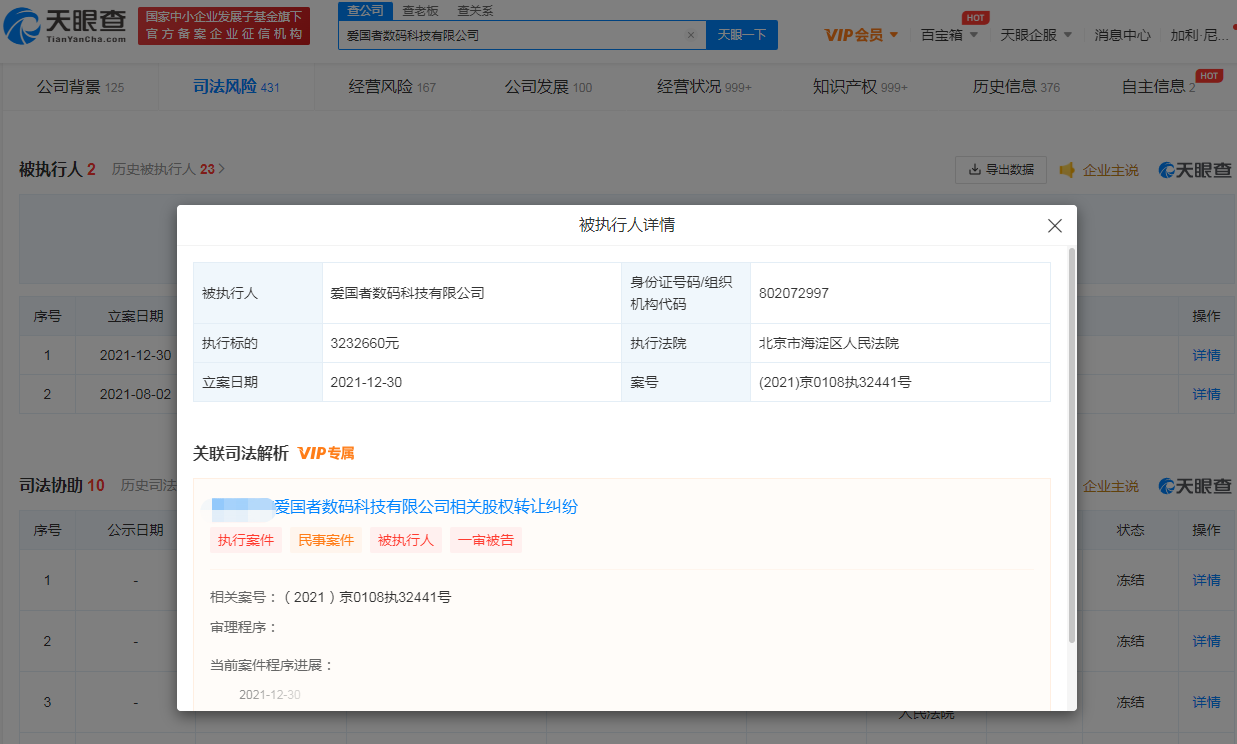Click the 相关案号 line in the analysis card
The height and width of the screenshot is (744, 1237).
[330, 597]
